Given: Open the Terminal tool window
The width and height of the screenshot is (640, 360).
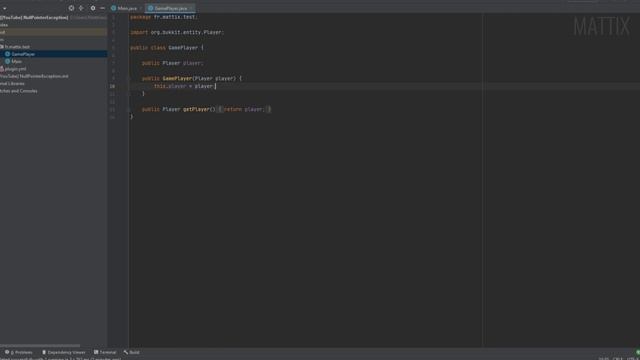Looking at the screenshot, I should 105,352.
